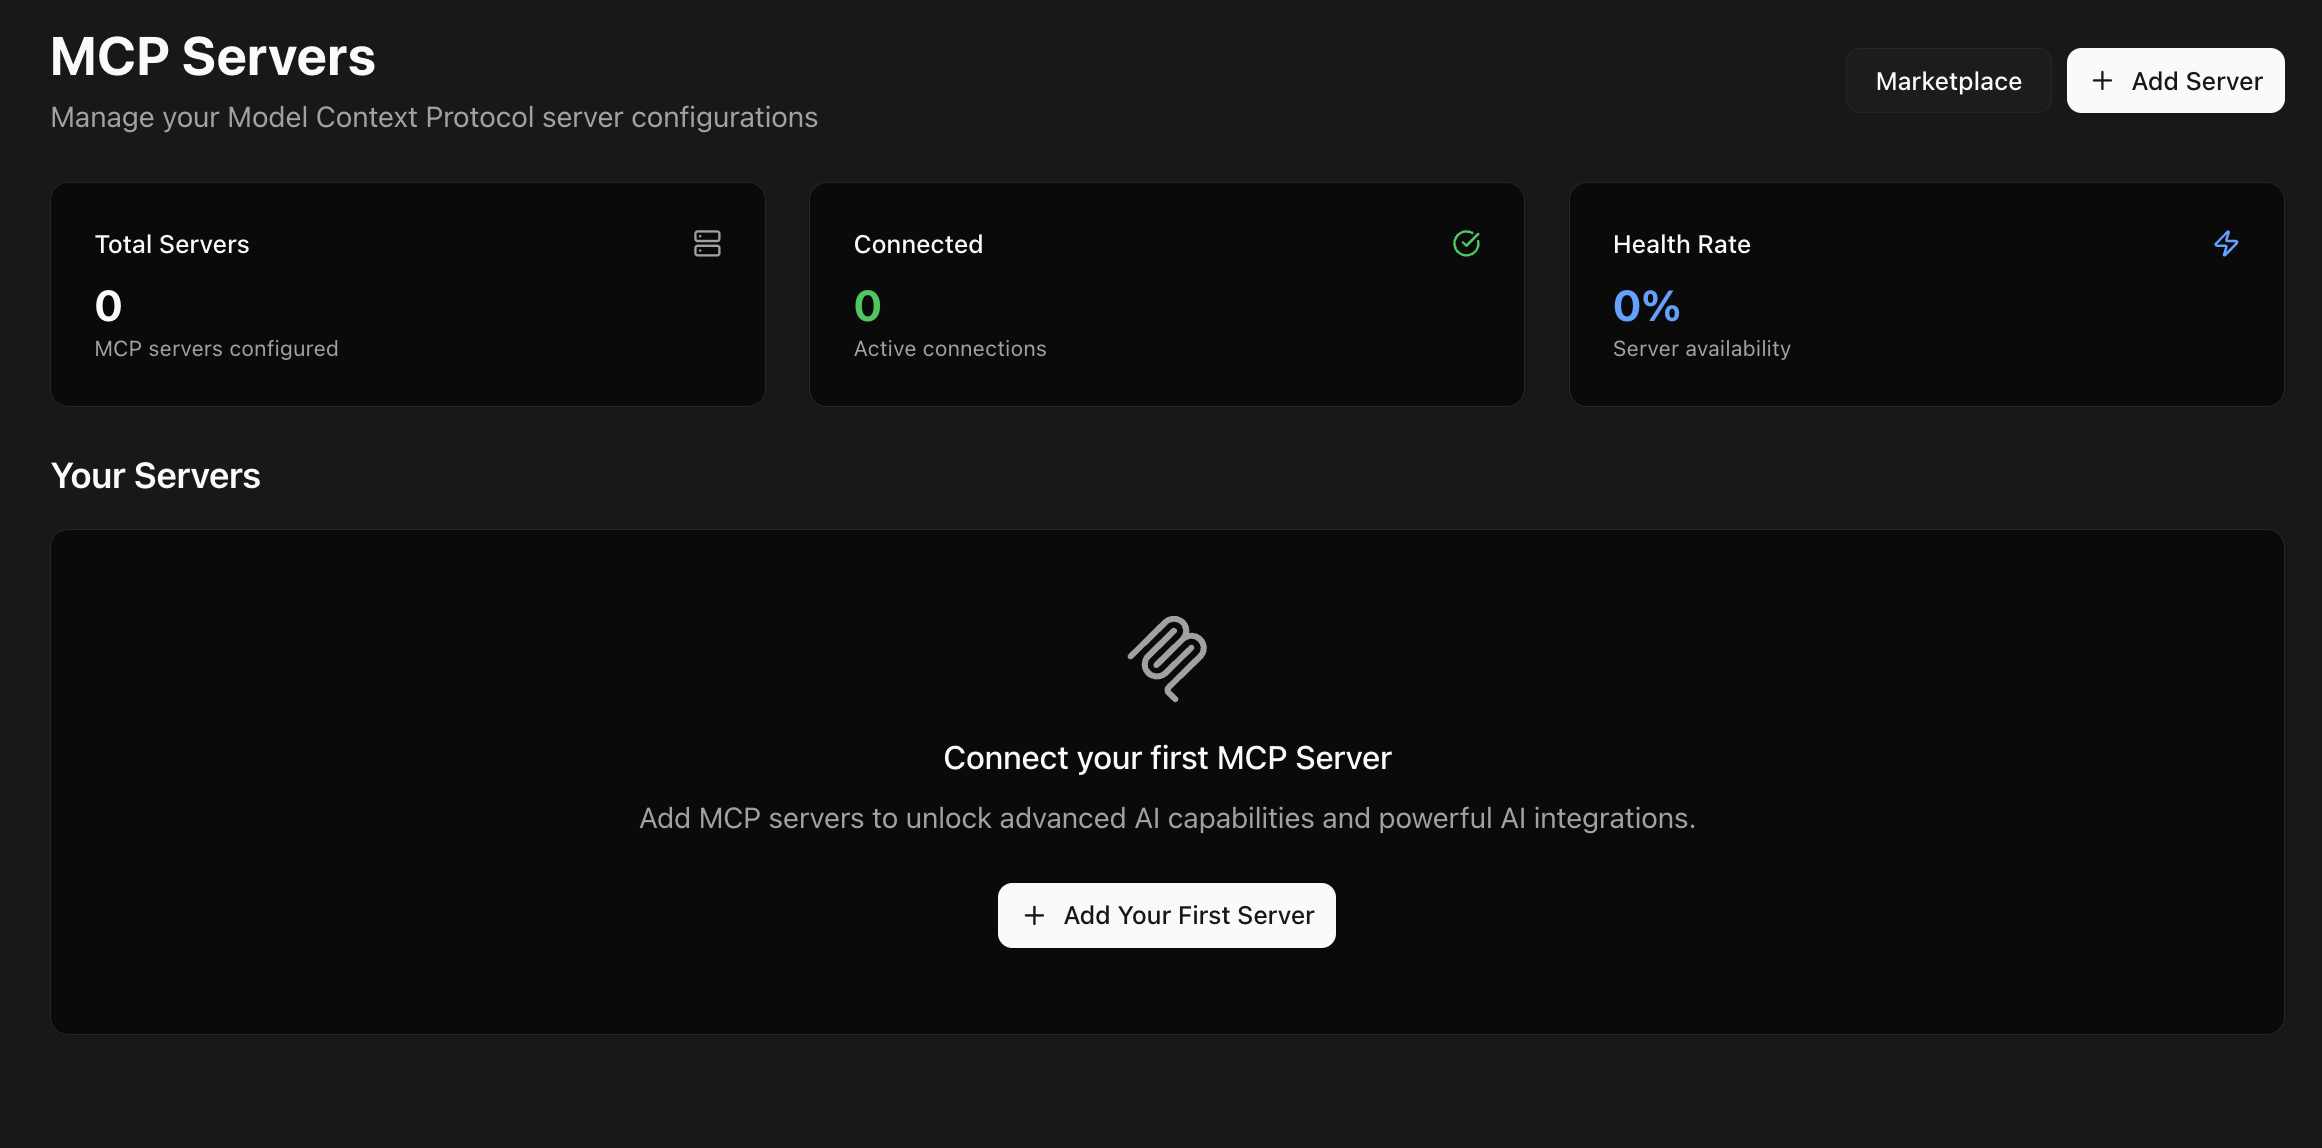Viewport: 2322px width, 1148px height.
Task: Click the Total Servers card
Action: (408, 294)
